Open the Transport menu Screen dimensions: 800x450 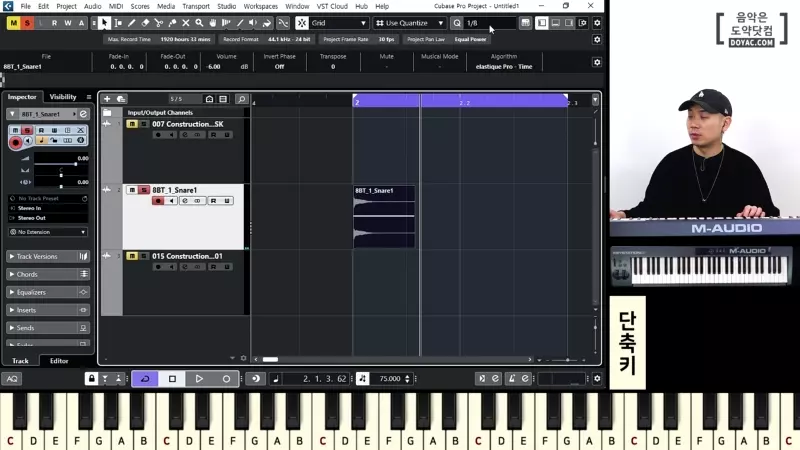pos(196,6)
